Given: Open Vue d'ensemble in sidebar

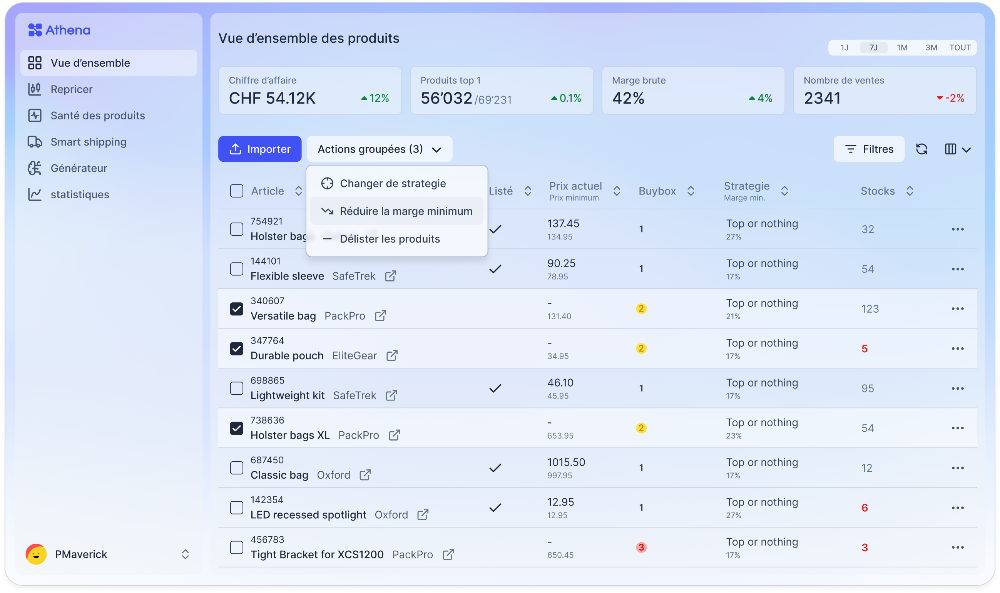Looking at the screenshot, I should point(108,63).
